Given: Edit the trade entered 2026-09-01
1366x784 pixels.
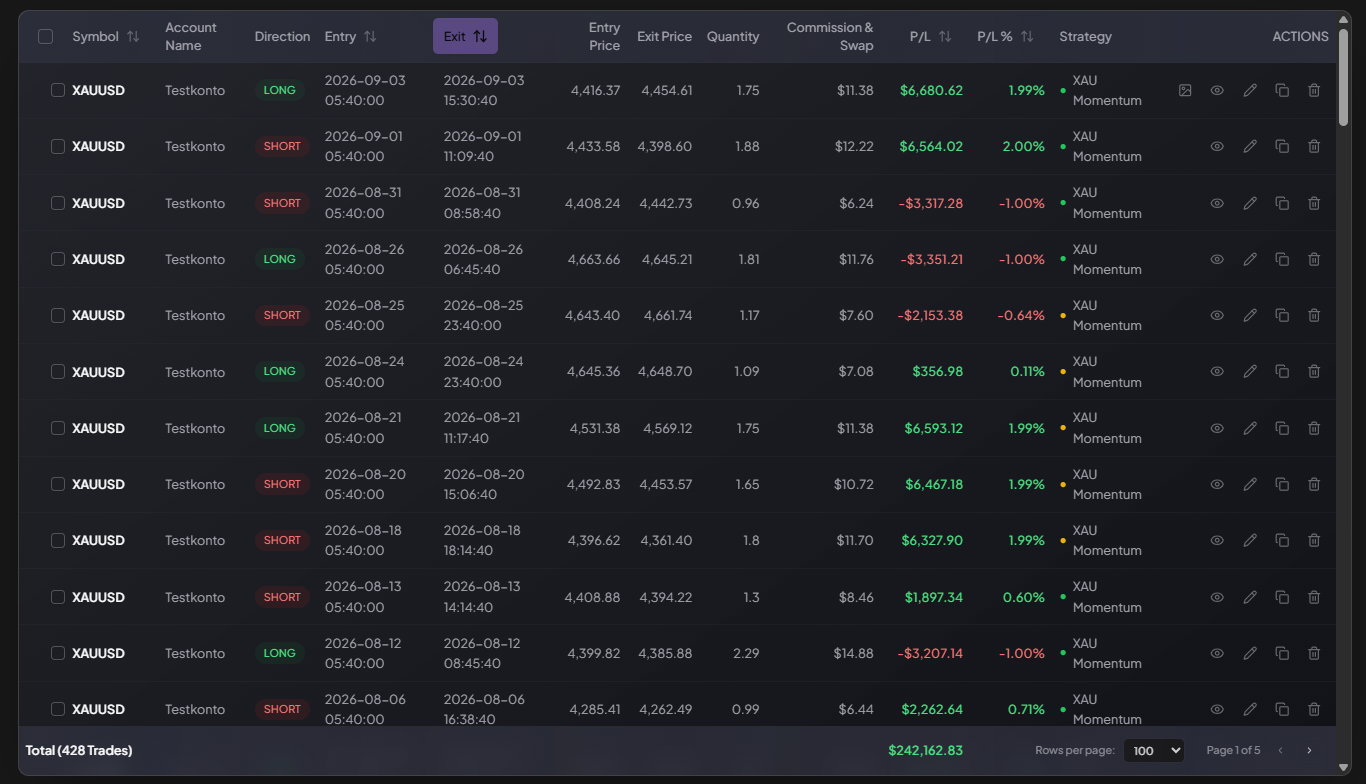Looking at the screenshot, I should coord(1250,146).
